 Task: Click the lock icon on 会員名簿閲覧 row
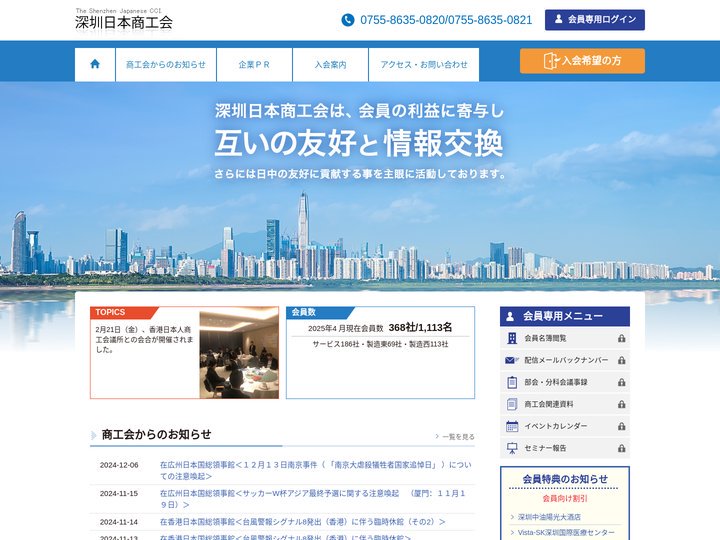tap(622, 338)
